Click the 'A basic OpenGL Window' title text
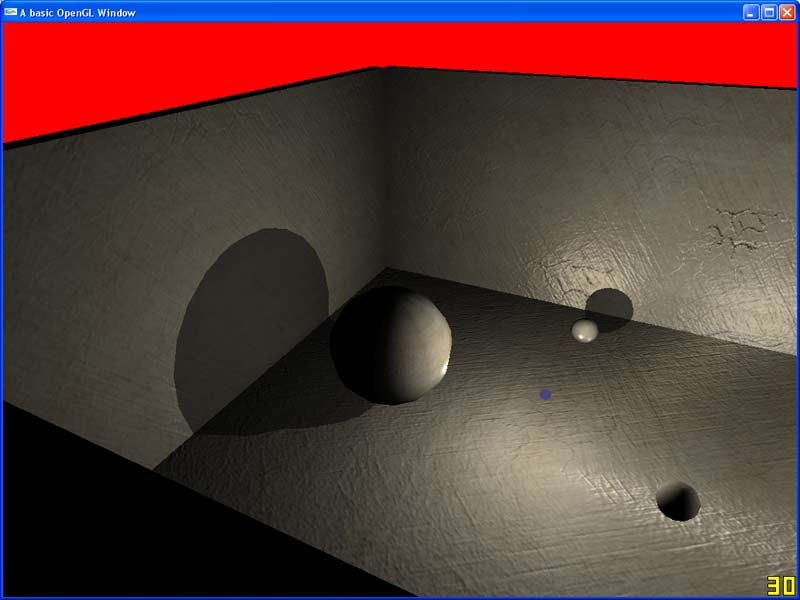Image resolution: width=800 pixels, height=600 pixels. tap(78, 13)
